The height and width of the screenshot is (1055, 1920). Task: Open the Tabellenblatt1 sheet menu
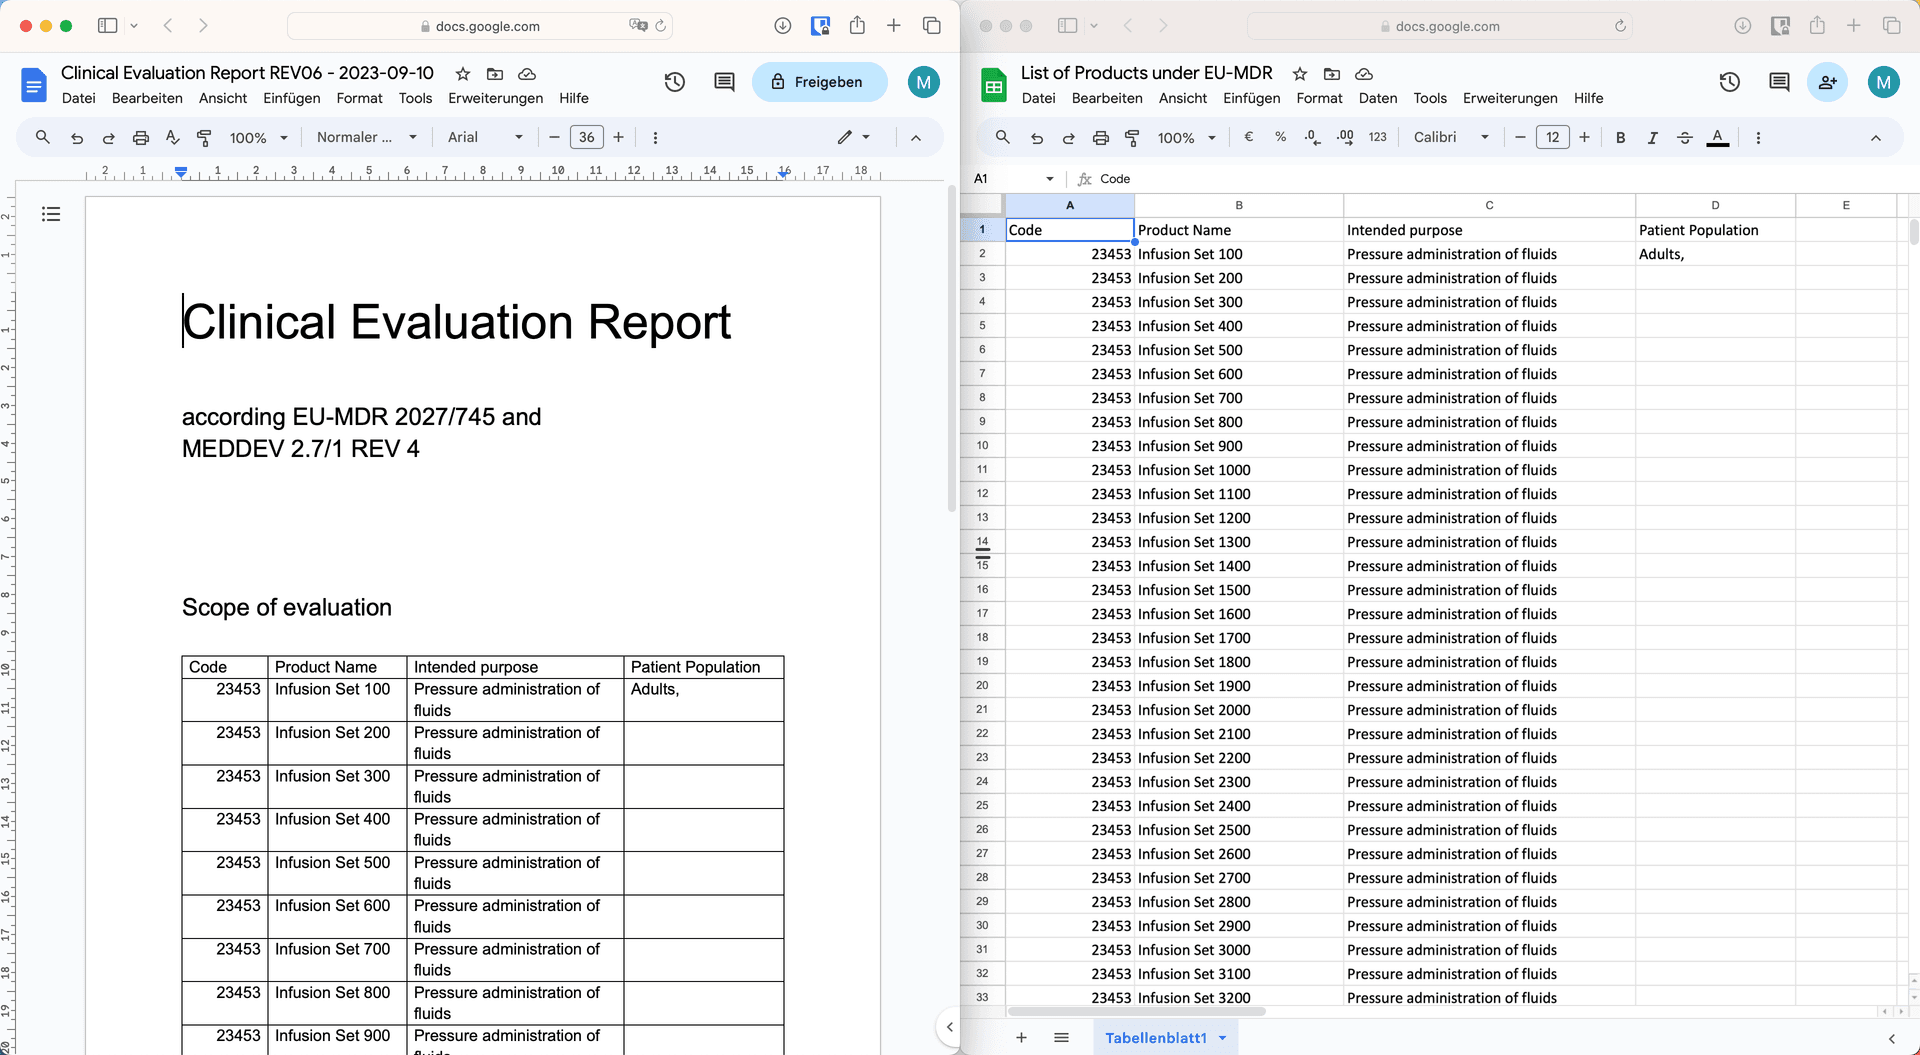(1222, 1038)
